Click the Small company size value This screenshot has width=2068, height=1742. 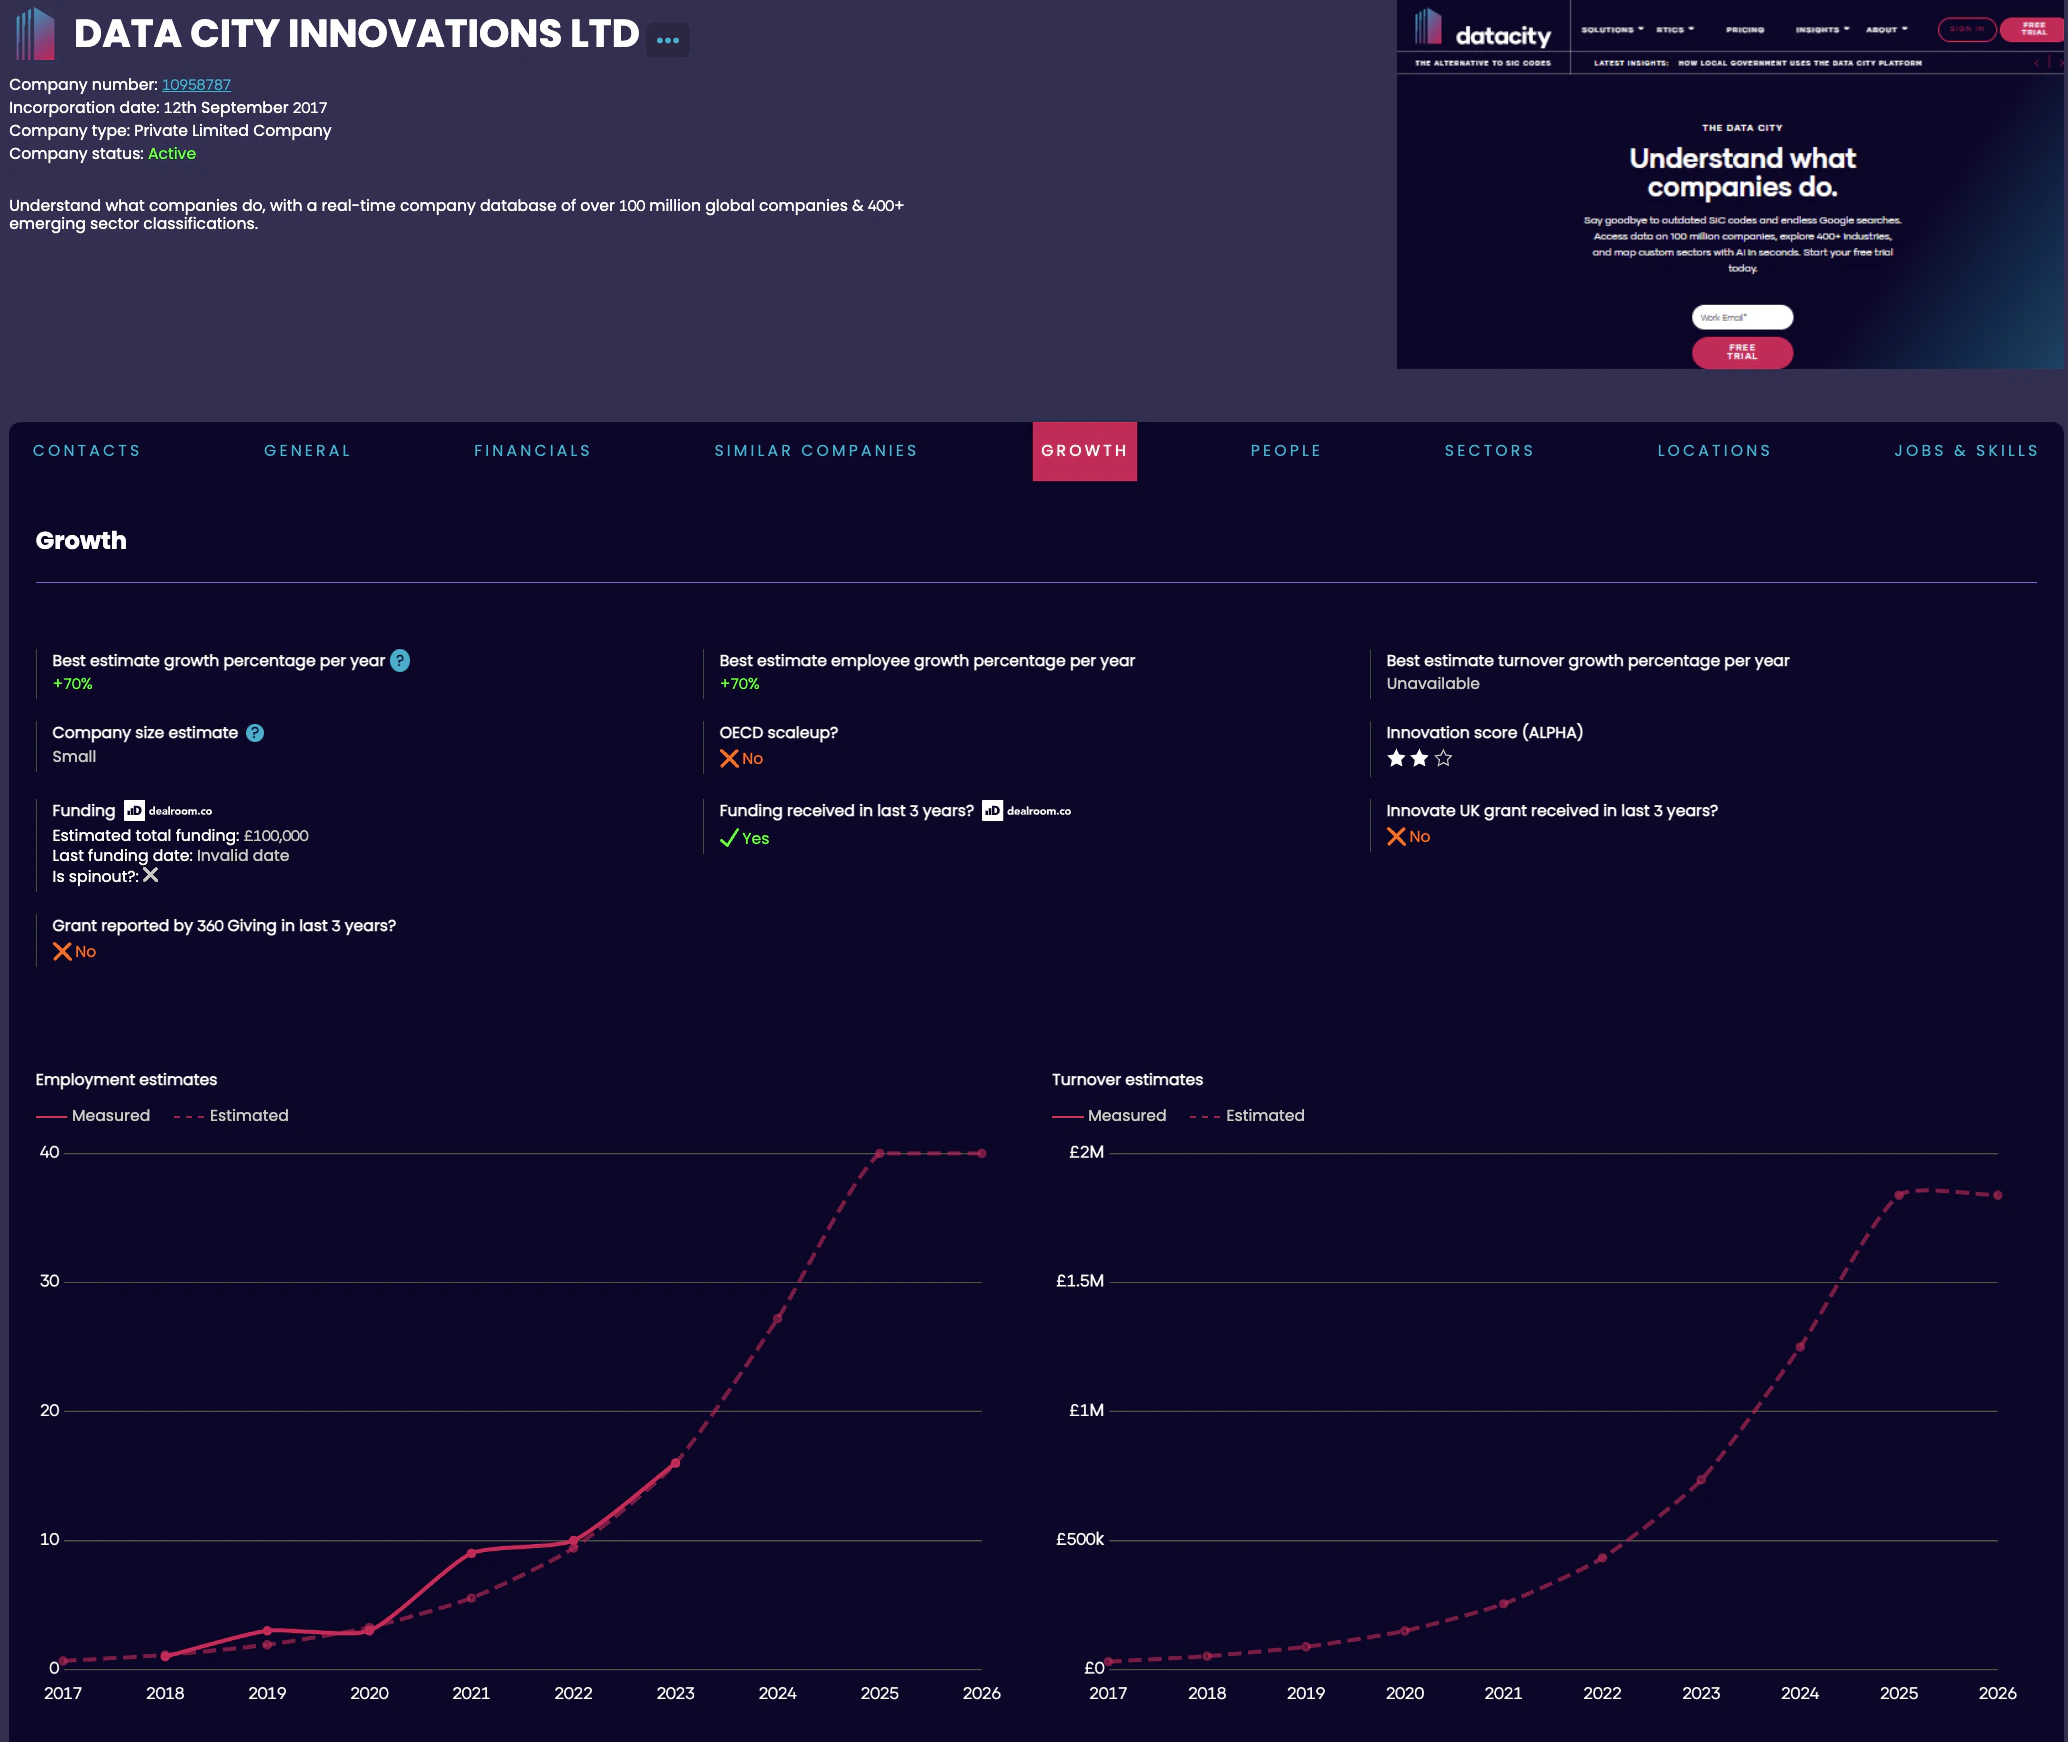point(74,757)
